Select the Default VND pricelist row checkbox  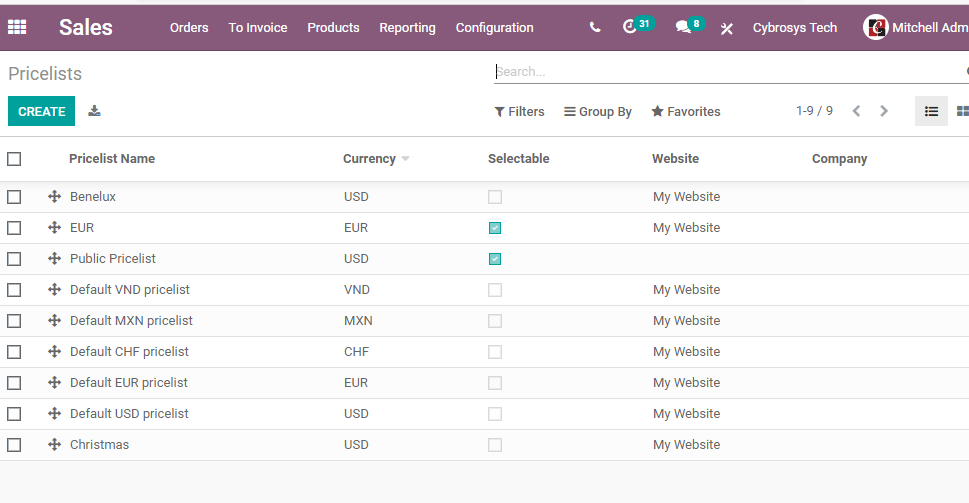(14, 289)
